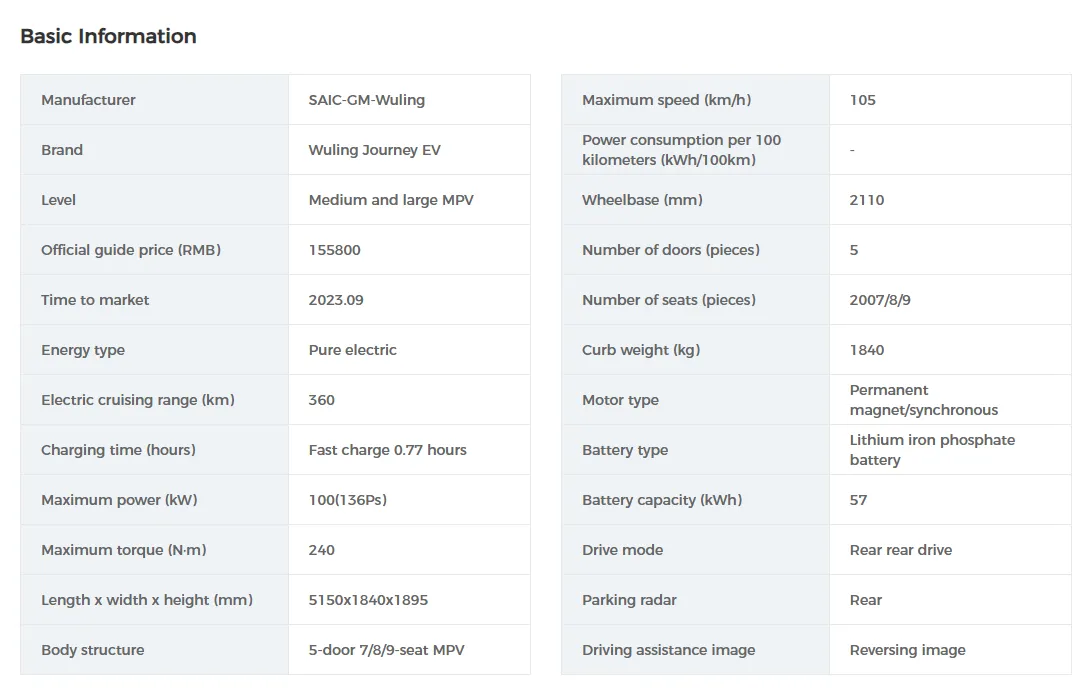Click the Lithium iron phosphate battery value
Screen dimensions: 1091x698
(931, 450)
